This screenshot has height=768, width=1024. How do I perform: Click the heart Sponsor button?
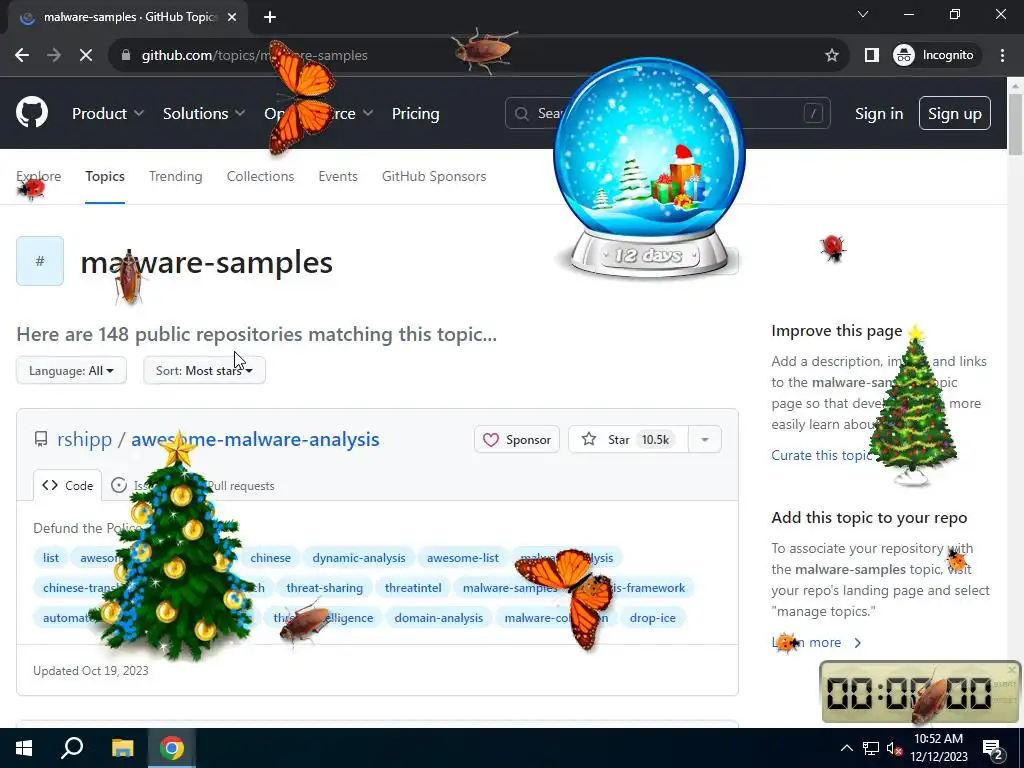click(517, 440)
